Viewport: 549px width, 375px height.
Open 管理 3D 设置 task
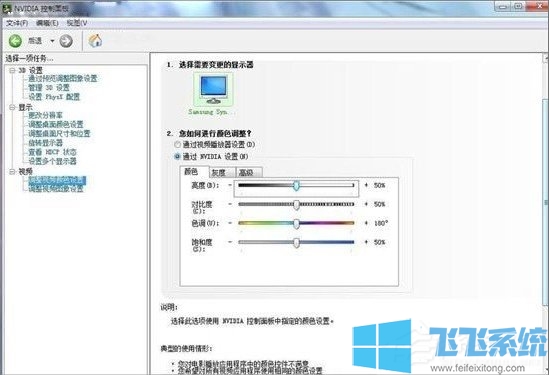[x=49, y=88]
